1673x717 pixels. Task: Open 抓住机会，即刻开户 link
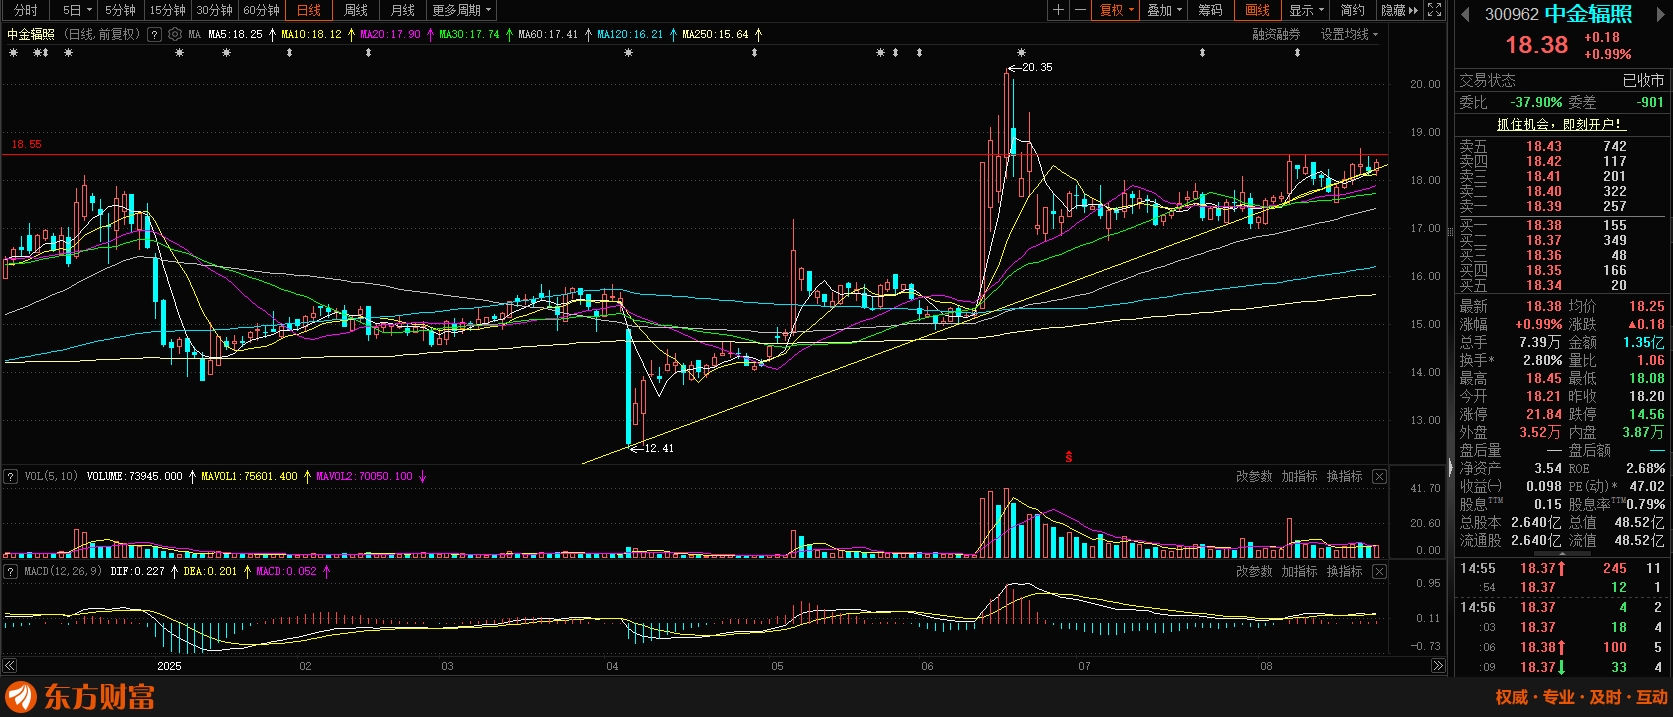tap(1560, 124)
